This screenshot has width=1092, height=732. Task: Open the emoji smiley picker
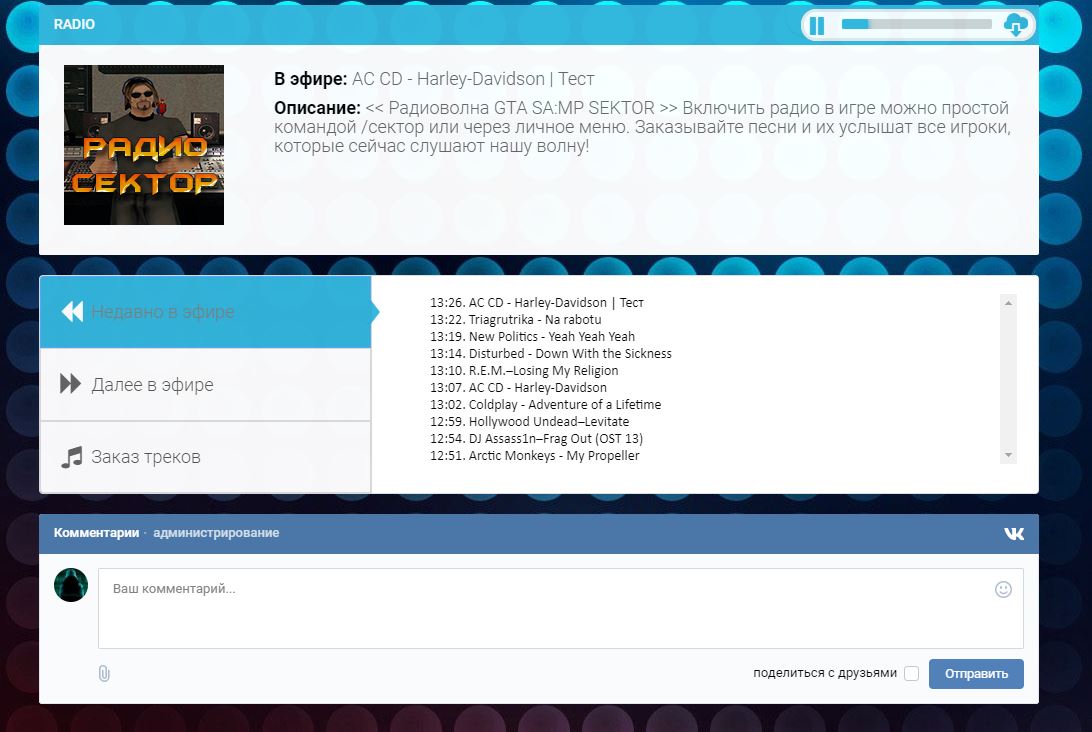[1003, 589]
